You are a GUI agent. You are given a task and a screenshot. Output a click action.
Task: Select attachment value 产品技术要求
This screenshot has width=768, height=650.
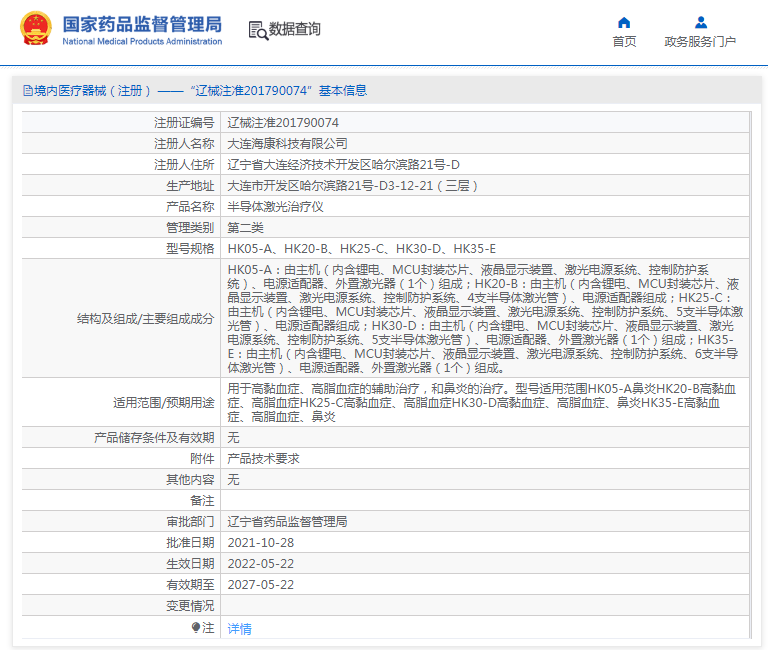pyautogui.click(x=264, y=458)
